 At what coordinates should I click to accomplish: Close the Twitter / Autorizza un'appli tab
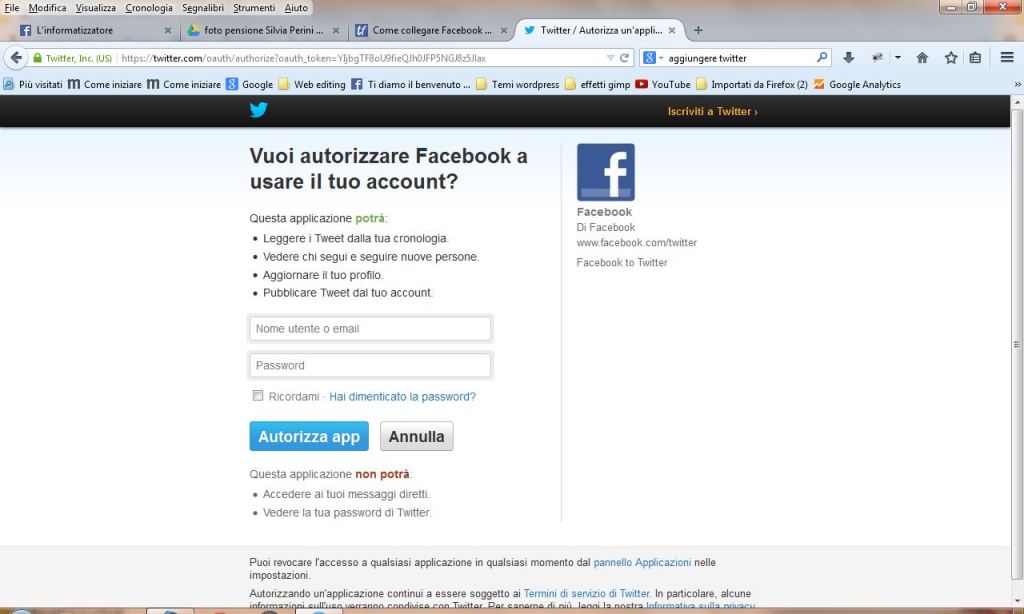pos(671,30)
